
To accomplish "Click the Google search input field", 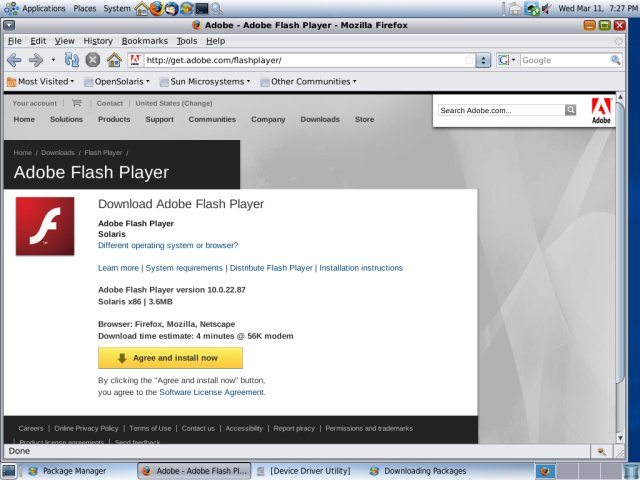I will (x=565, y=60).
